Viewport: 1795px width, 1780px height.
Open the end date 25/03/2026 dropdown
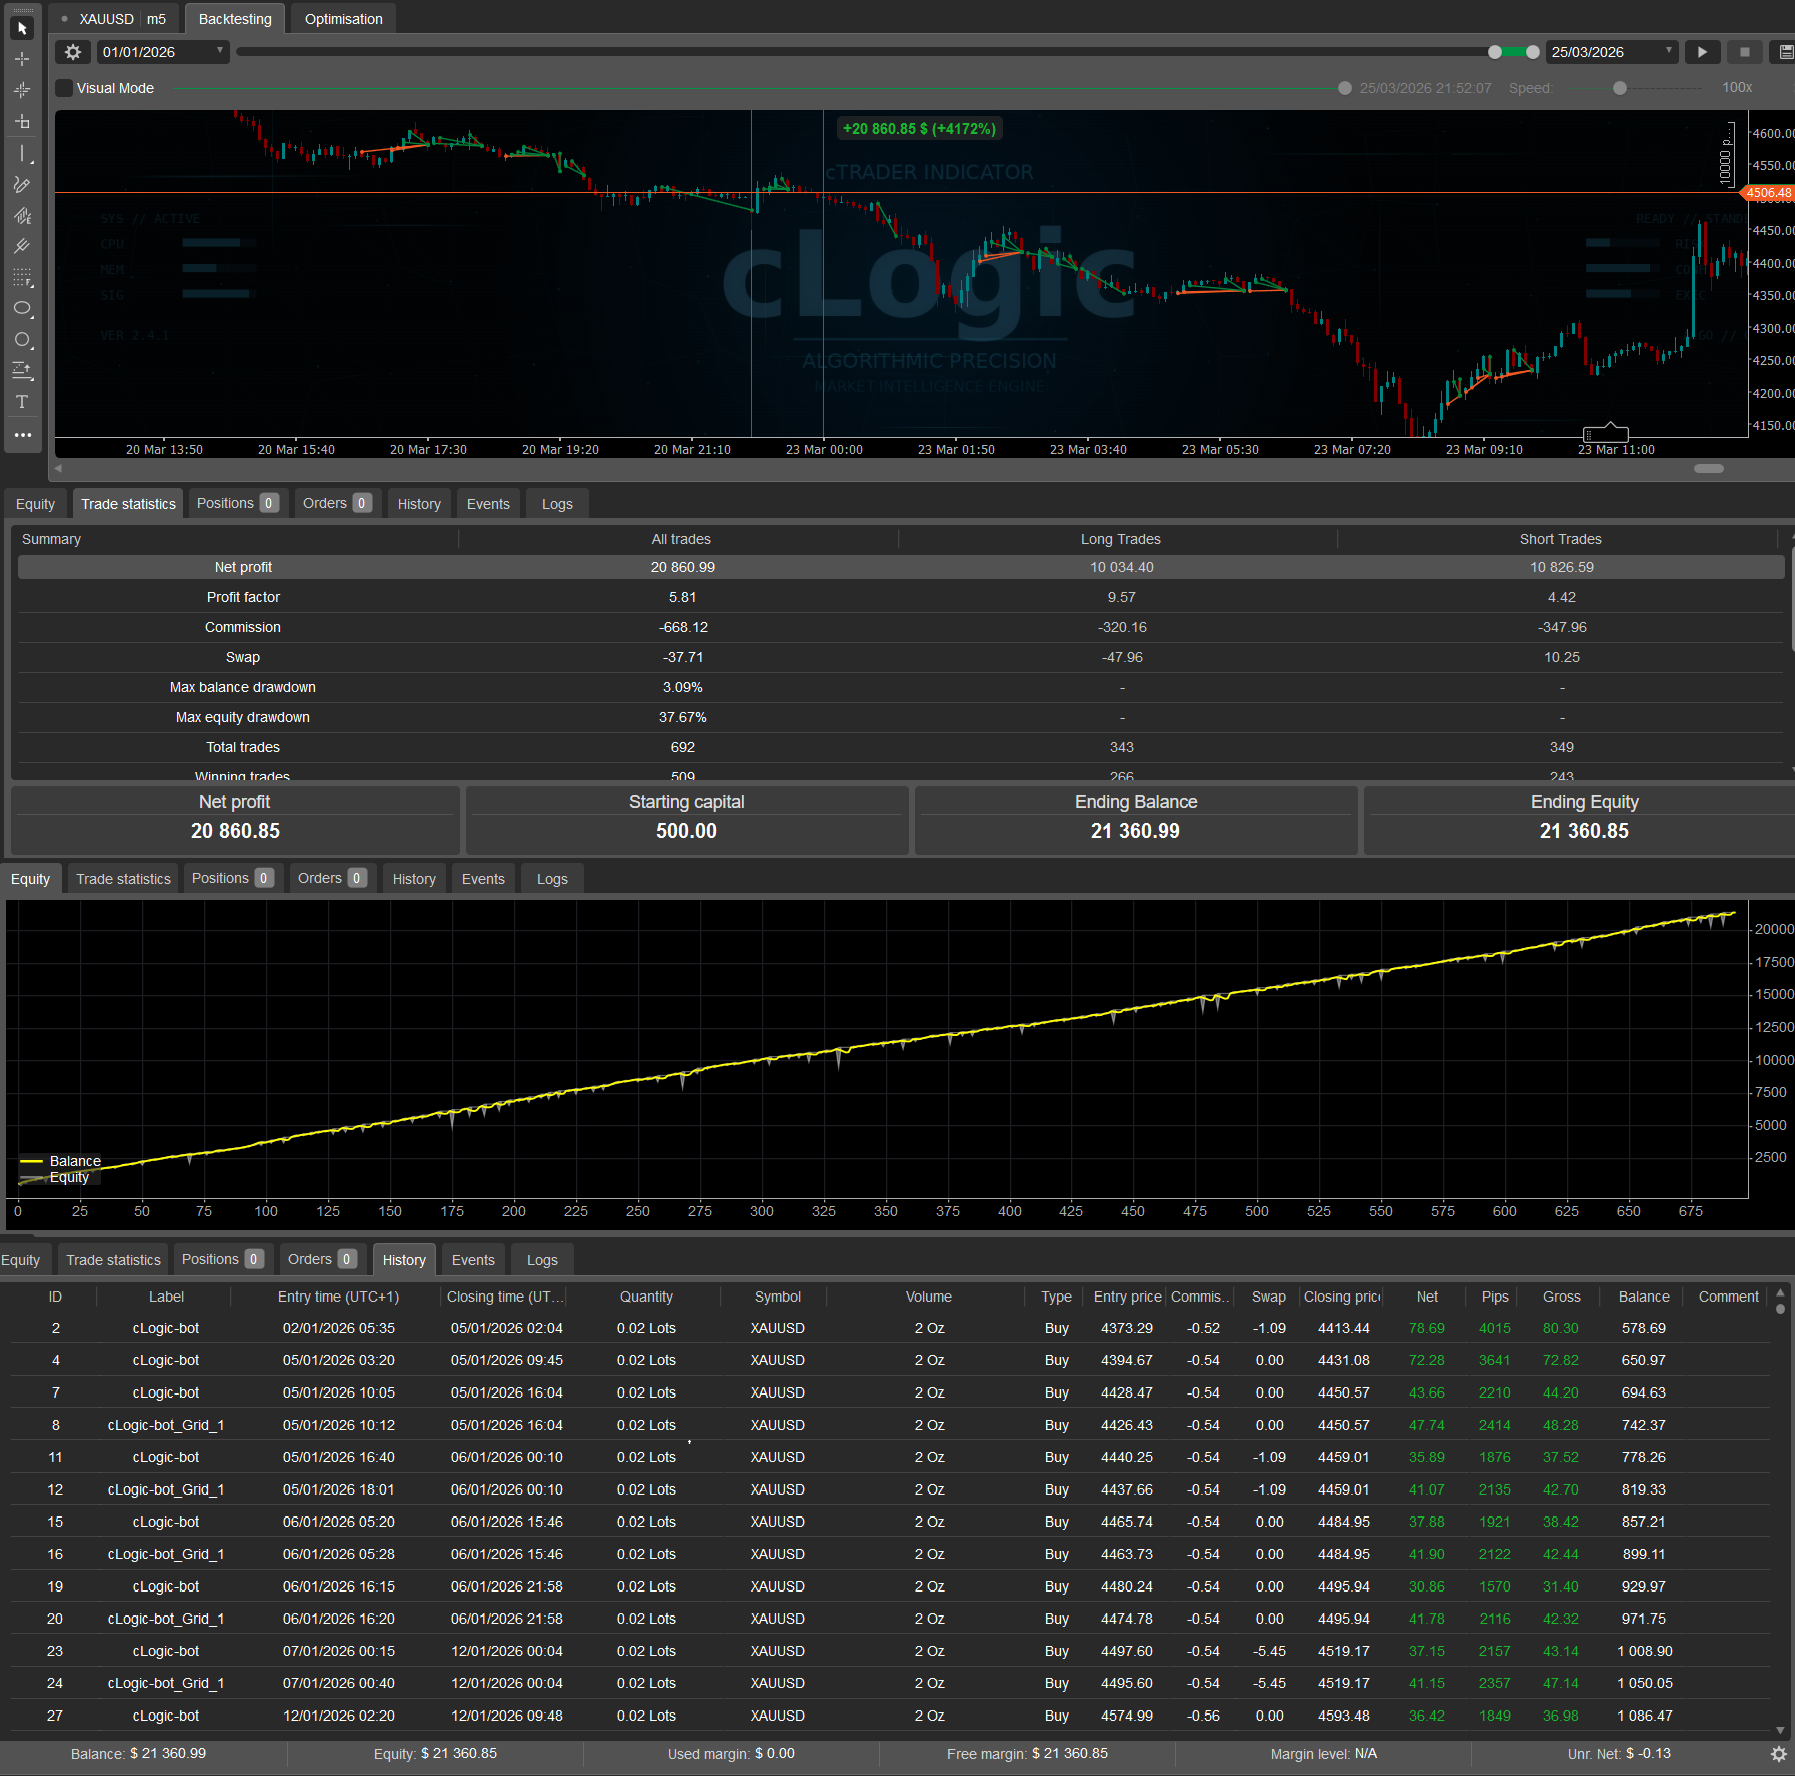(1668, 51)
